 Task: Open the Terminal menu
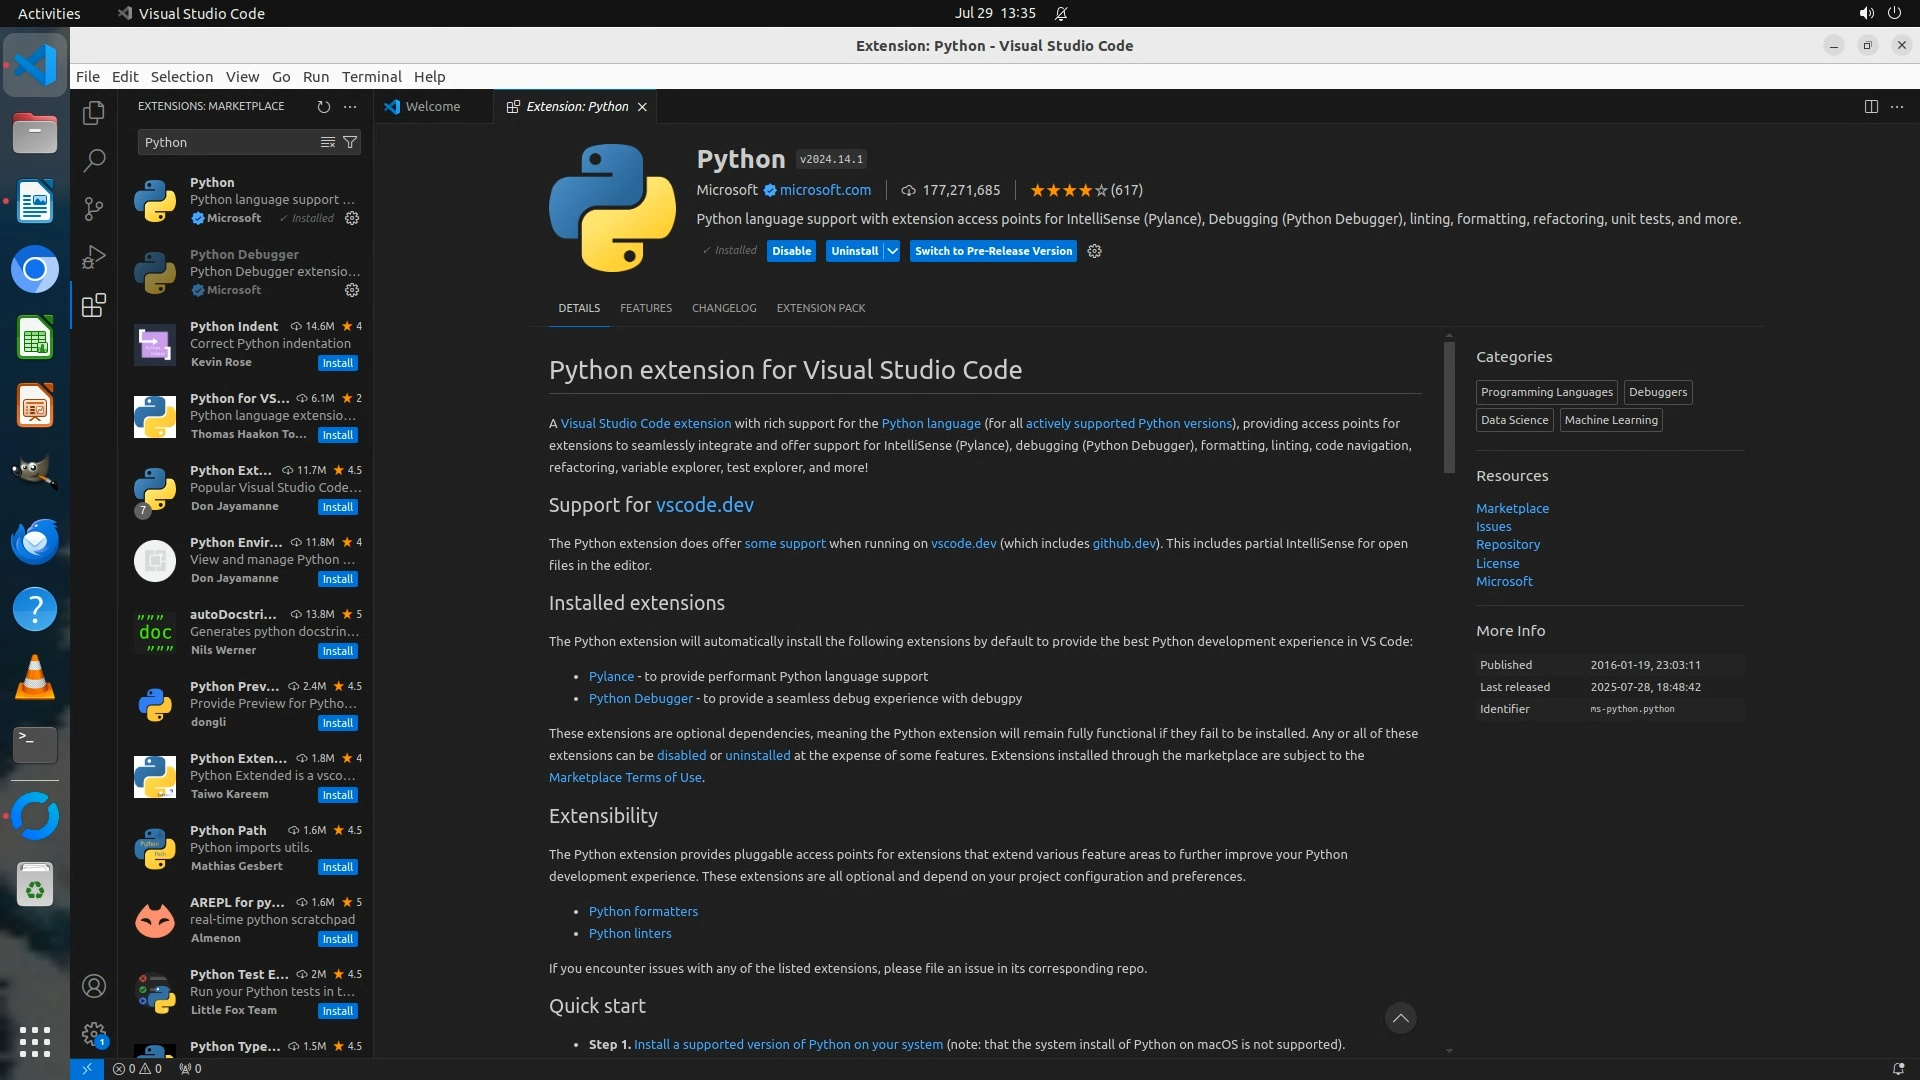coord(371,76)
